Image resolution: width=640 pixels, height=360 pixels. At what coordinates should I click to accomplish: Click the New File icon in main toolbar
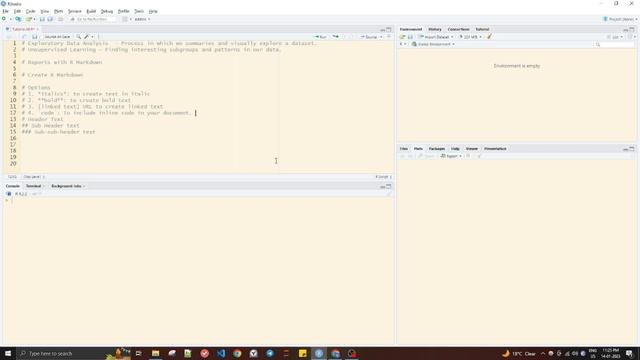point(4,19)
